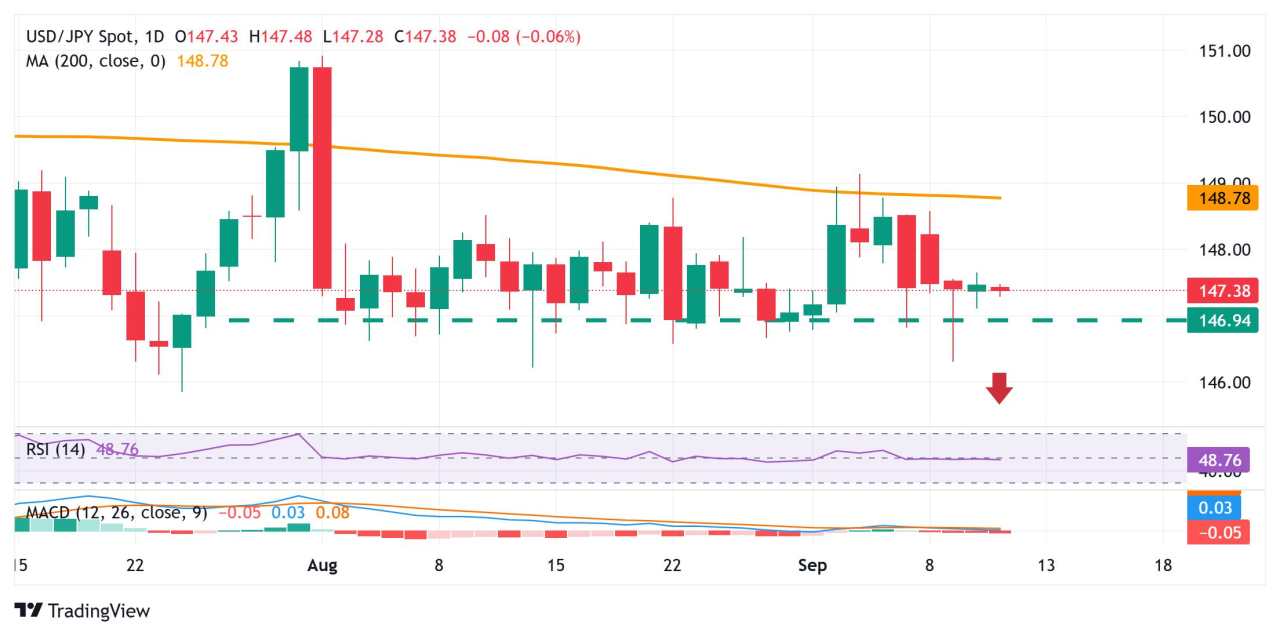
Task: Click the change value −0.08 (−0.06%)
Action: point(525,37)
